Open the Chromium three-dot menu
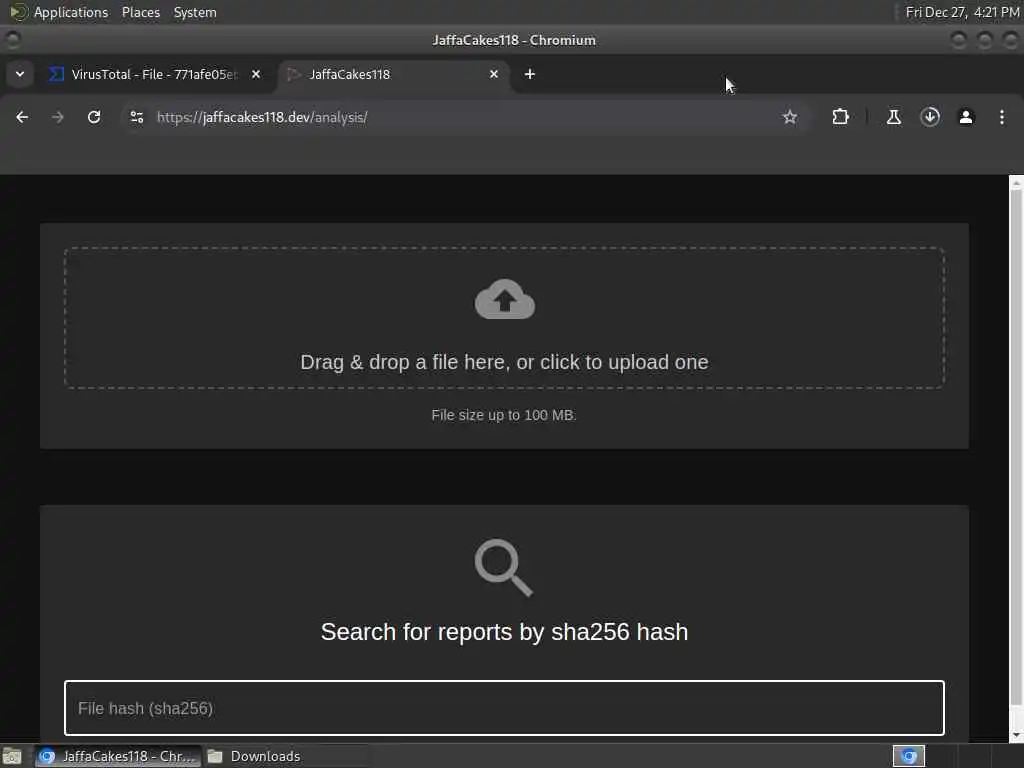1024x768 pixels. (1002, 117)
